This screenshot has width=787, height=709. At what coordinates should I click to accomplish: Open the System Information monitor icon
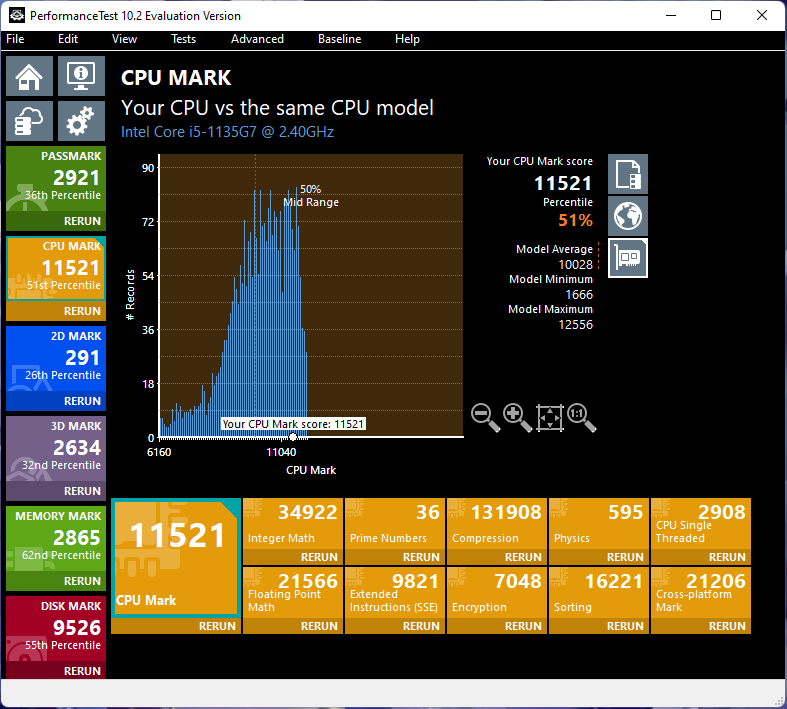(x=81, y=76)
